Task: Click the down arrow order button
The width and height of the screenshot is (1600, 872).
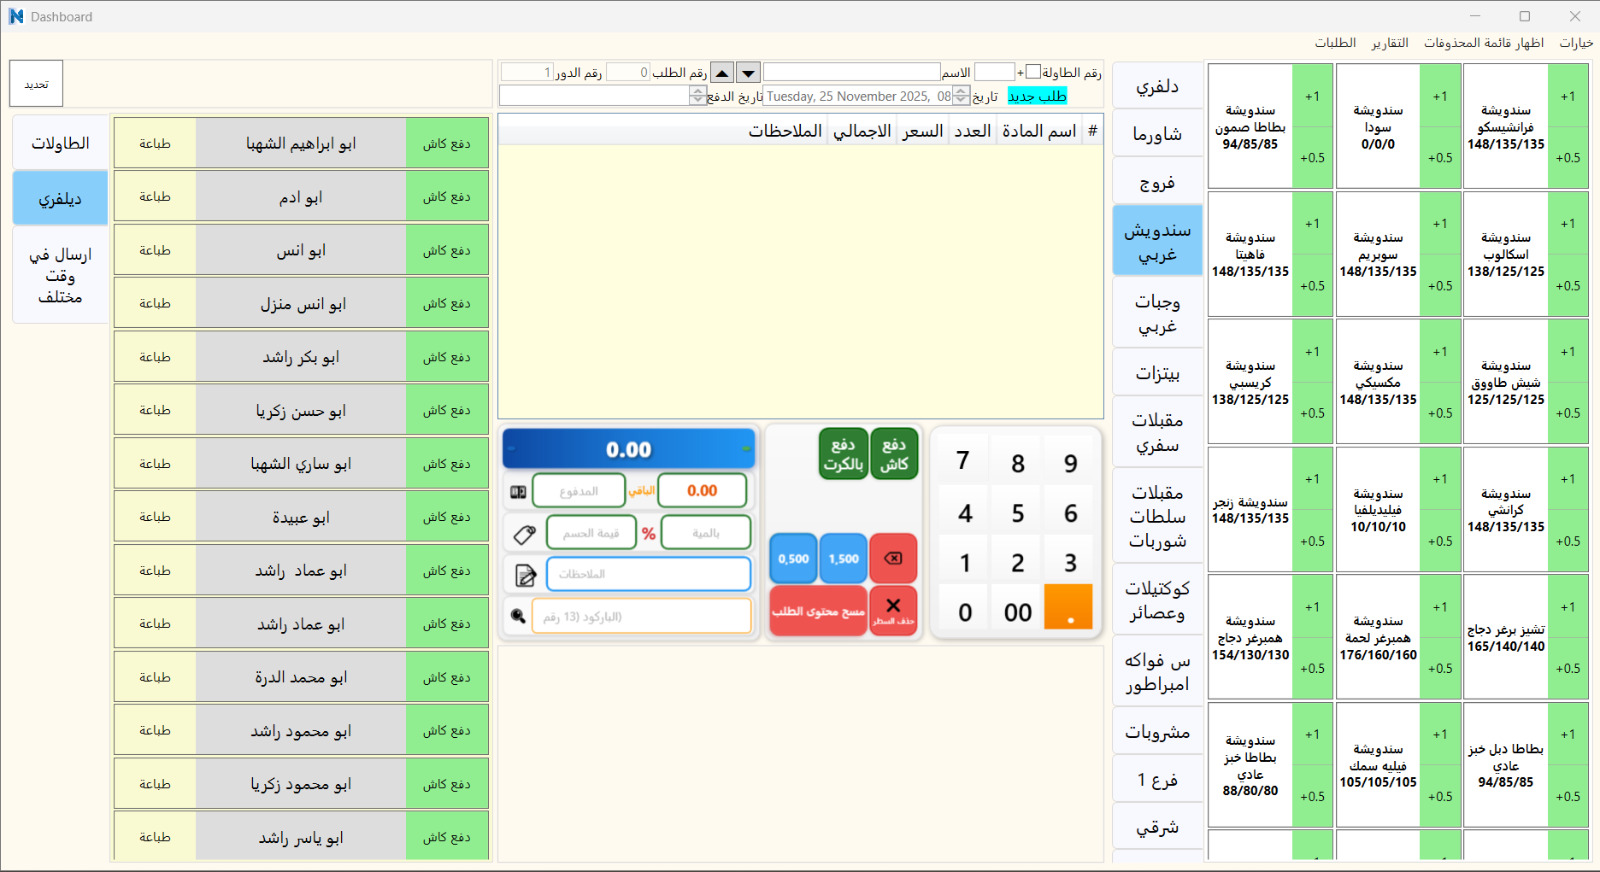Action: coord(748,73)
